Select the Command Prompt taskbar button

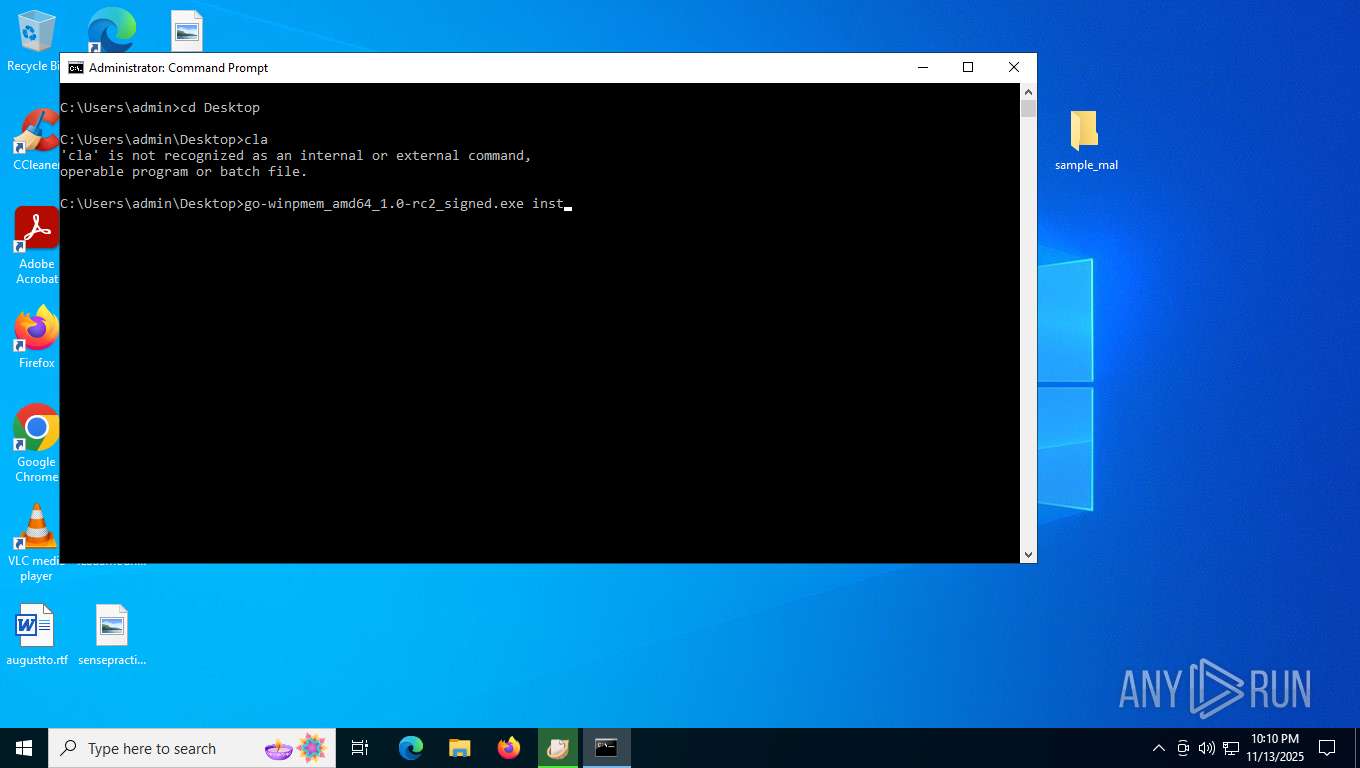click(x=606, y=748)
